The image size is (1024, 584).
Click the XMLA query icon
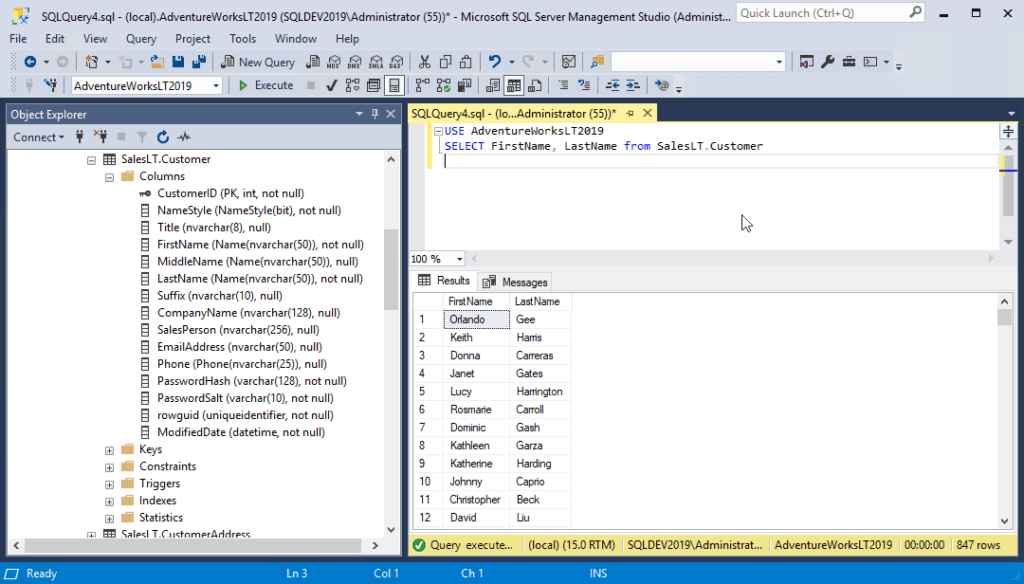(x=376, y=62)
